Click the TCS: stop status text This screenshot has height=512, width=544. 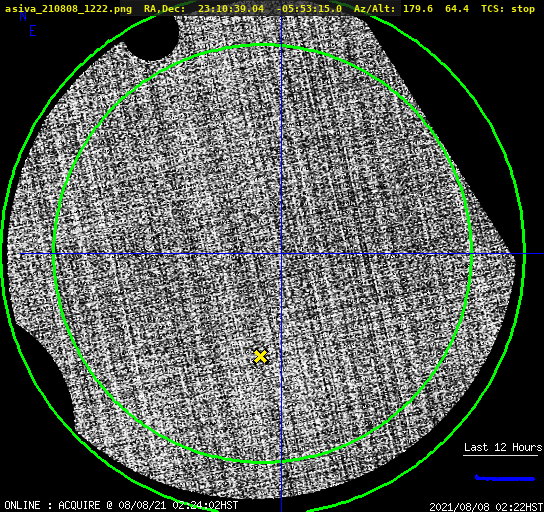pos(508,8)
